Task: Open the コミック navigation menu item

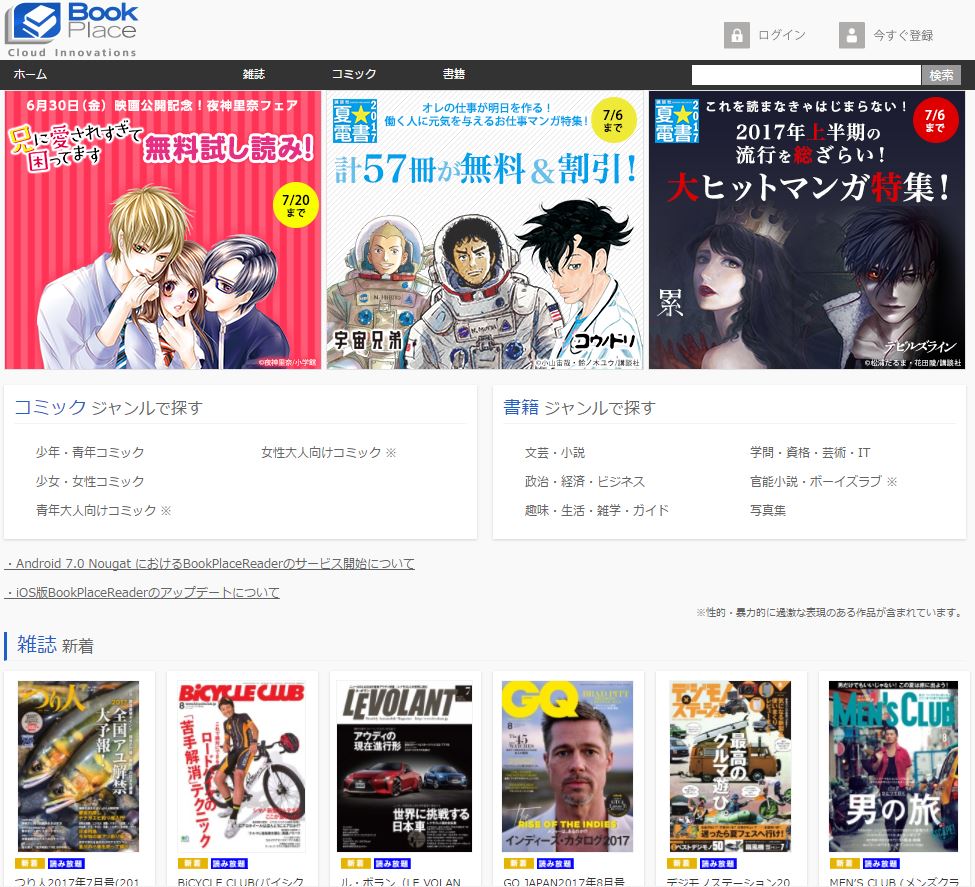Action: [x=354, y=74]
